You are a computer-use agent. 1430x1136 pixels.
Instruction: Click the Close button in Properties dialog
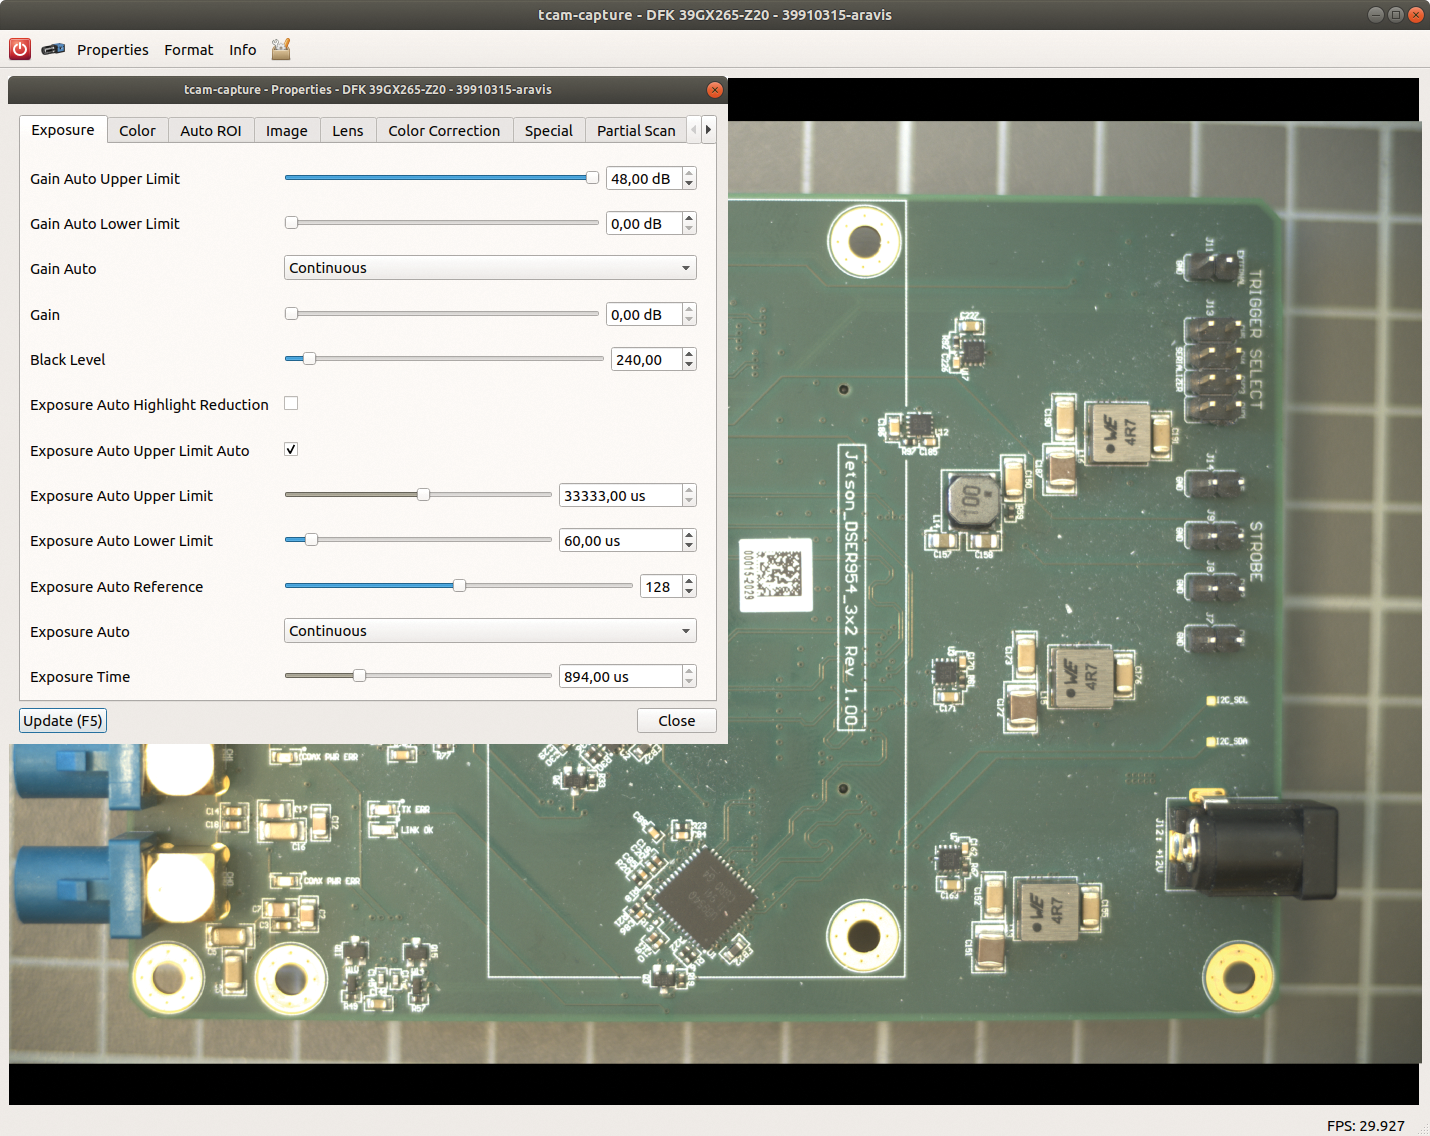pyautogui.click(x=676, y=721)
